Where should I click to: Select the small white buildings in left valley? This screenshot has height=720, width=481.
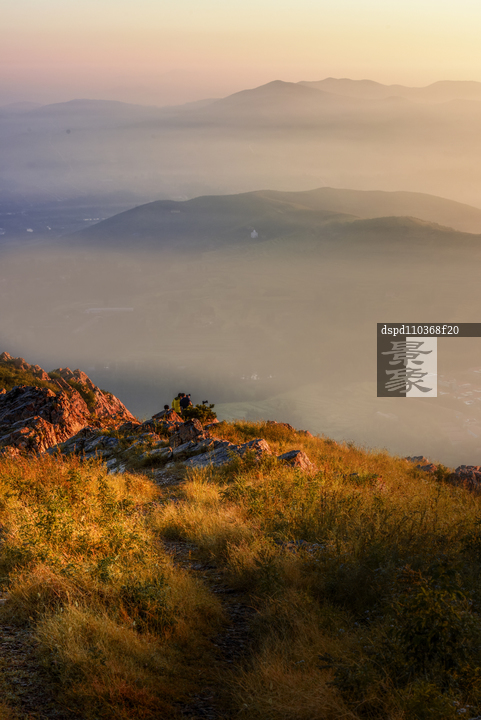pyautogui.click(x=60, y=224)
